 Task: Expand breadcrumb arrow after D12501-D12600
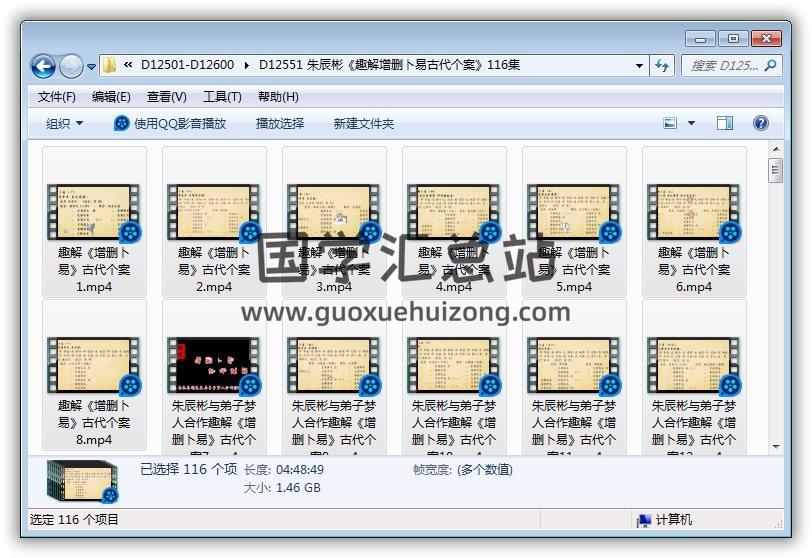246,65
